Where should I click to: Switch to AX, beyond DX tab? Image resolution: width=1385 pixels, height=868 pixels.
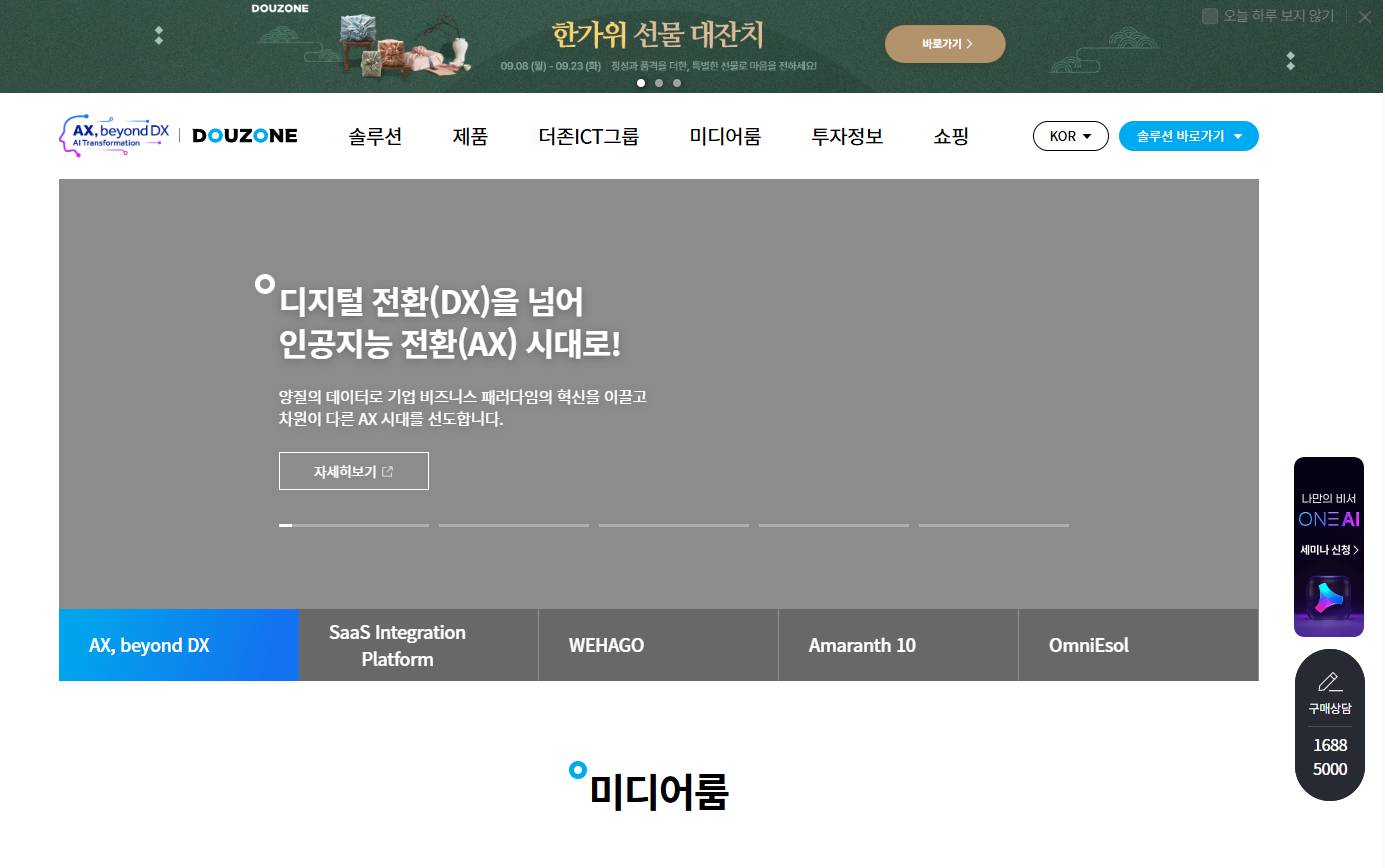tap(179, 645)
